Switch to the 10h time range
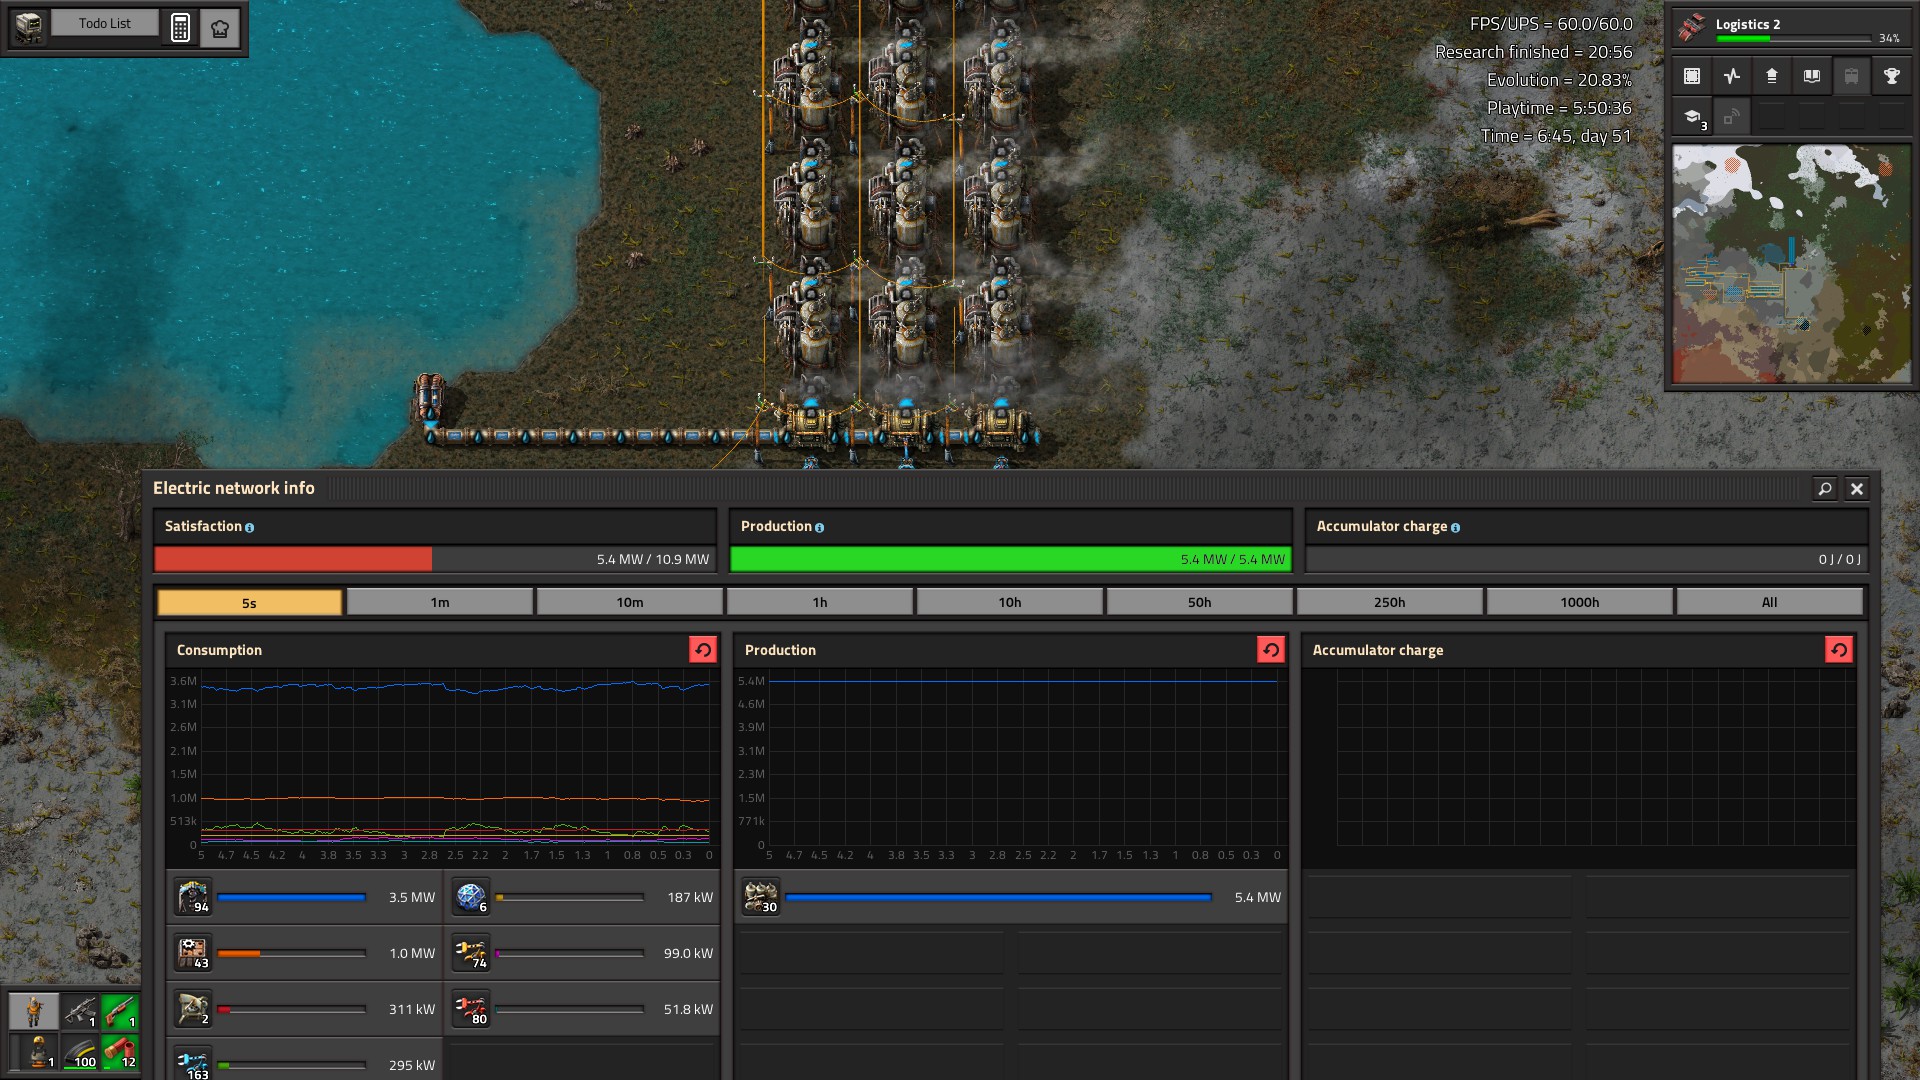Viewport: 1920px width, 1080px height. tap(1010, 602)
